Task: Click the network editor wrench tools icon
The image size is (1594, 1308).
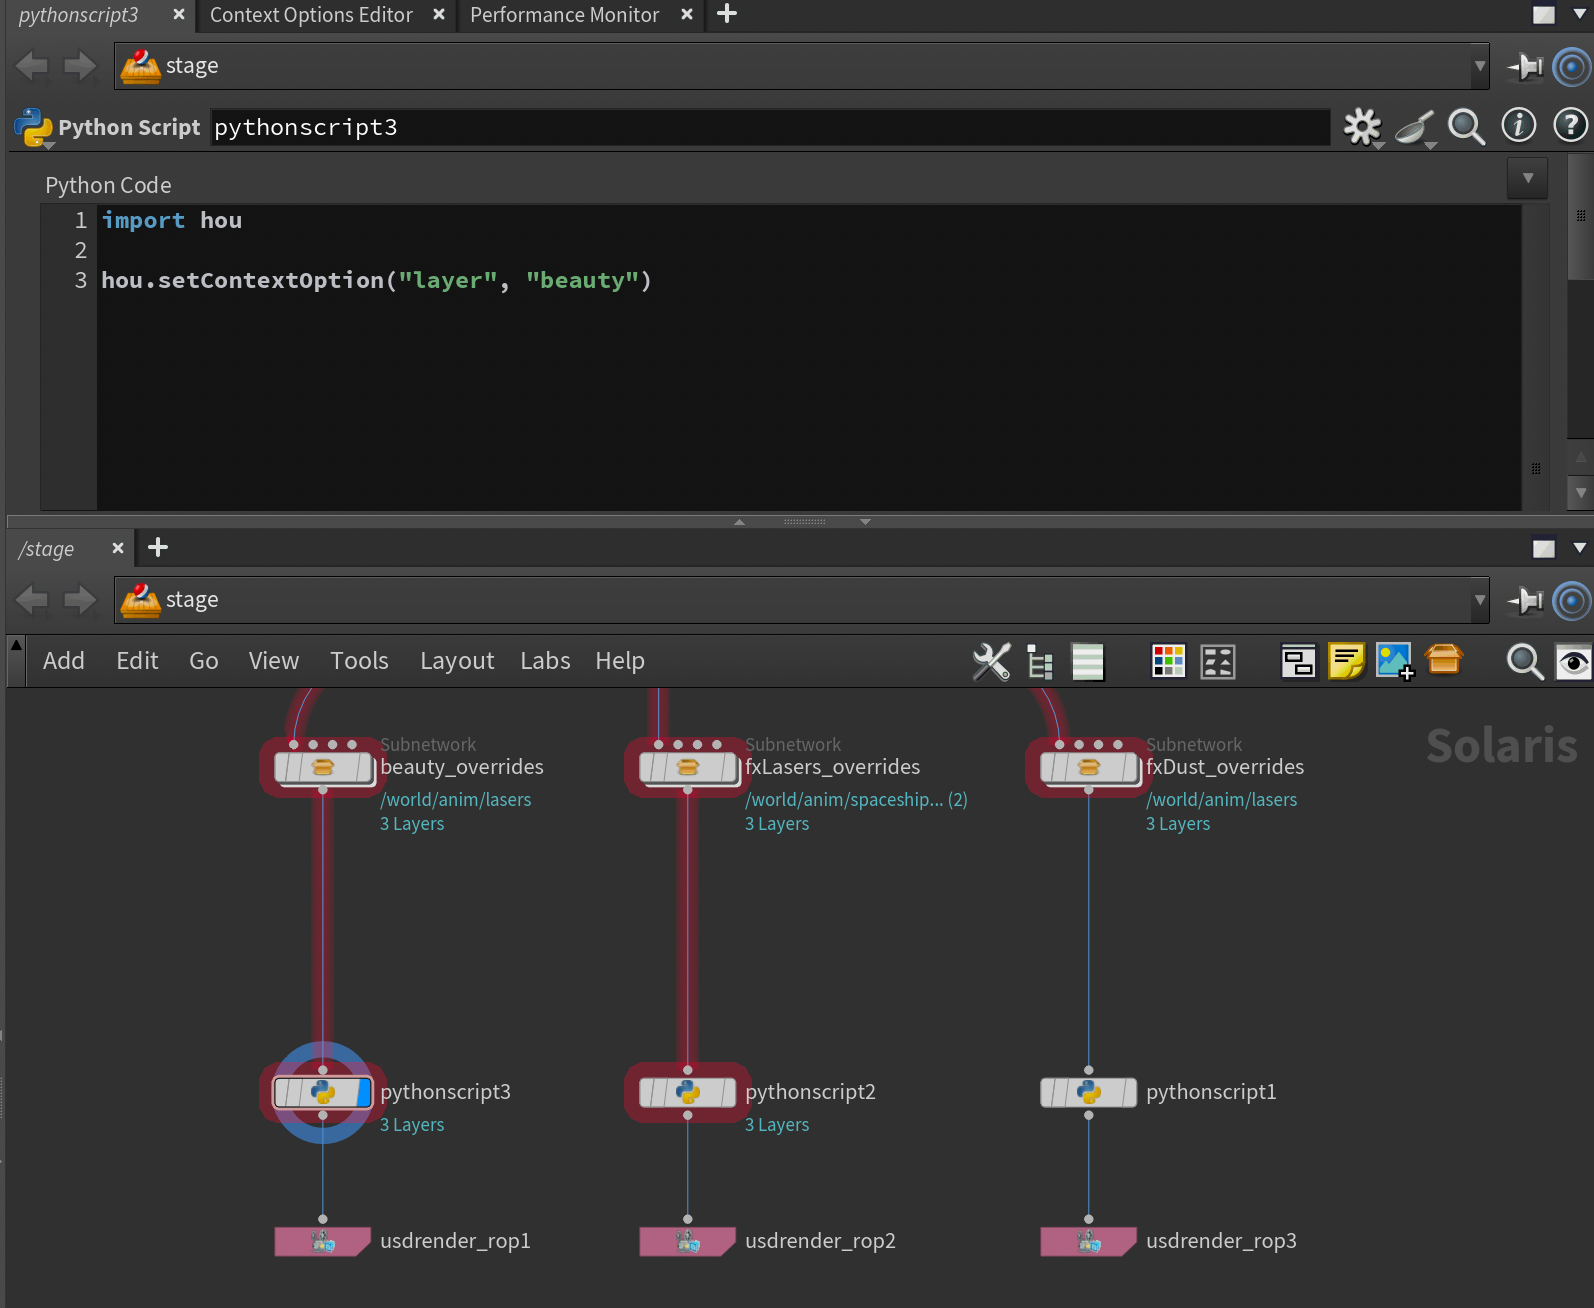Action: [x=991, y=661]
